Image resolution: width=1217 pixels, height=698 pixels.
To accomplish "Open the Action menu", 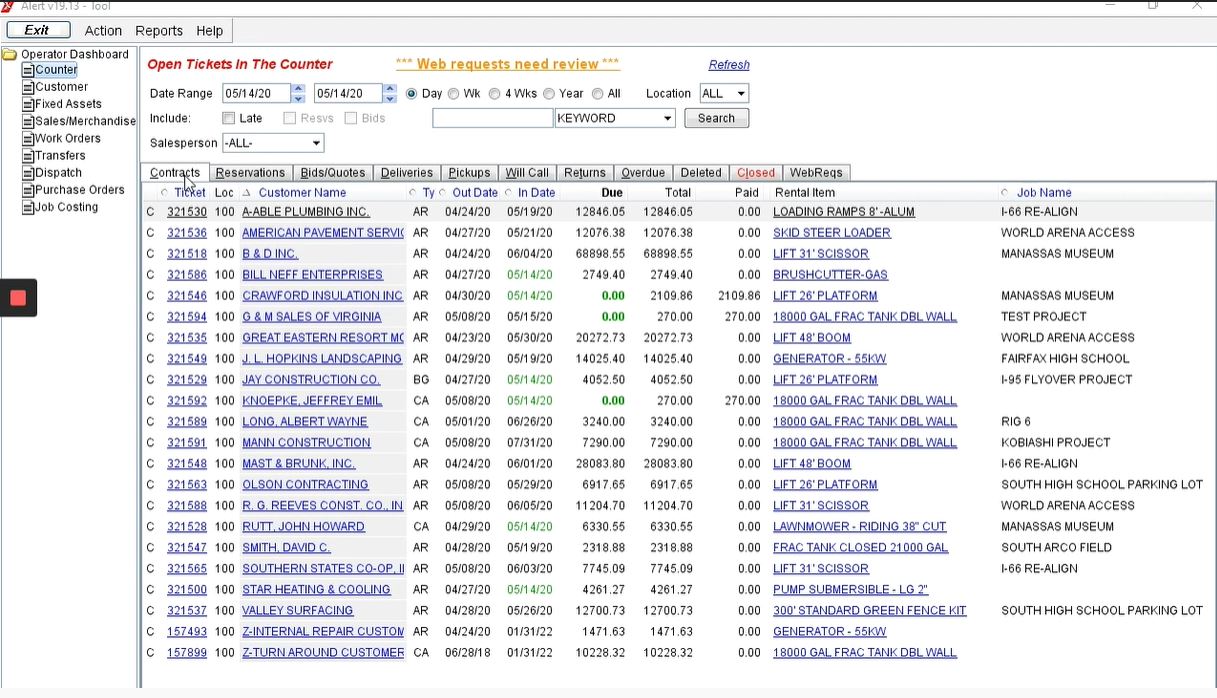I will coord(103,31).
